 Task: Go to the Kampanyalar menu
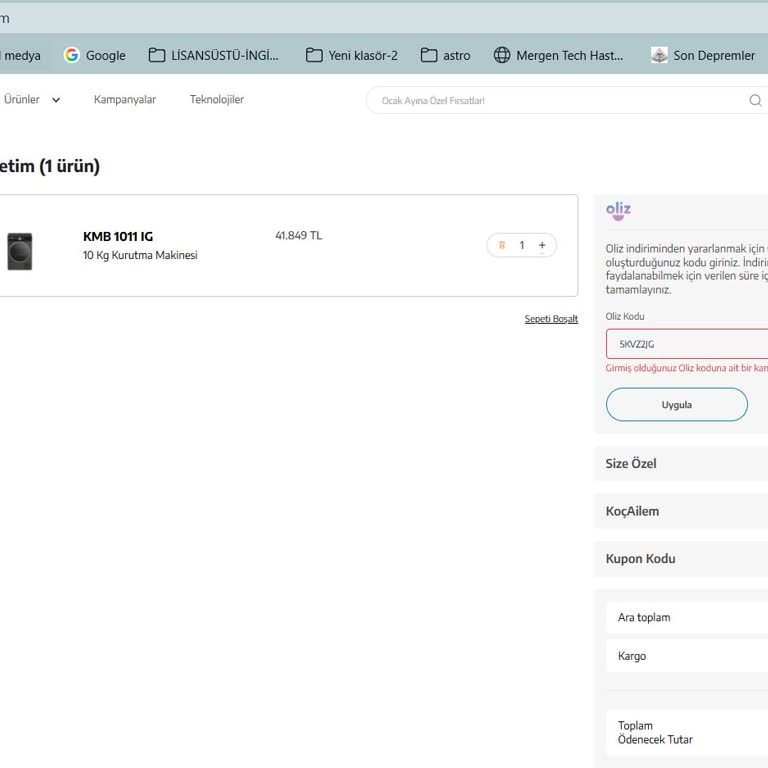[x=125, y=100]
